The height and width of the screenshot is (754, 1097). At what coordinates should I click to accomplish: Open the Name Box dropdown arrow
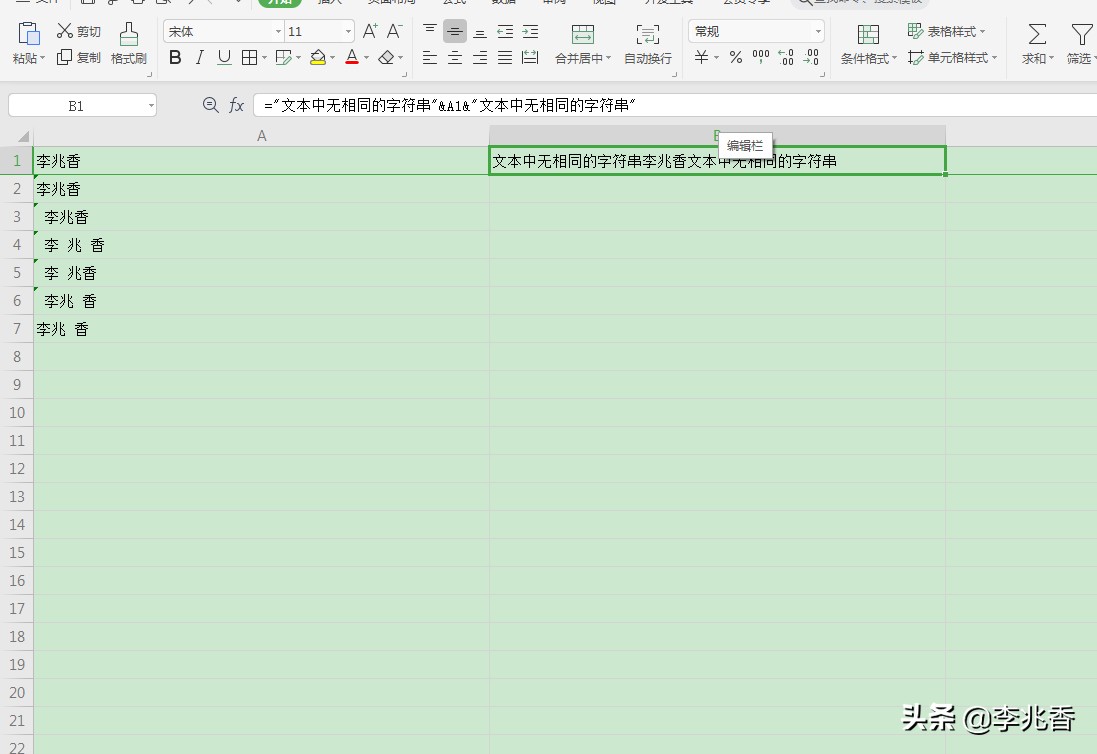(x=150, y=106)
